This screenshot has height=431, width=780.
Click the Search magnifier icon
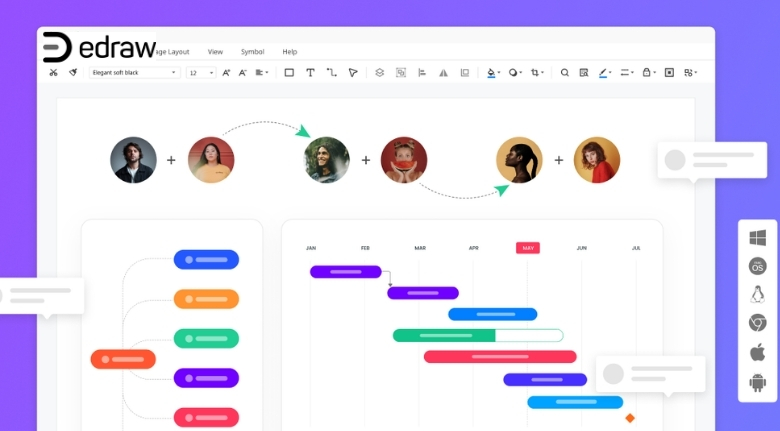pyautogui.click(x=565, y=73)
